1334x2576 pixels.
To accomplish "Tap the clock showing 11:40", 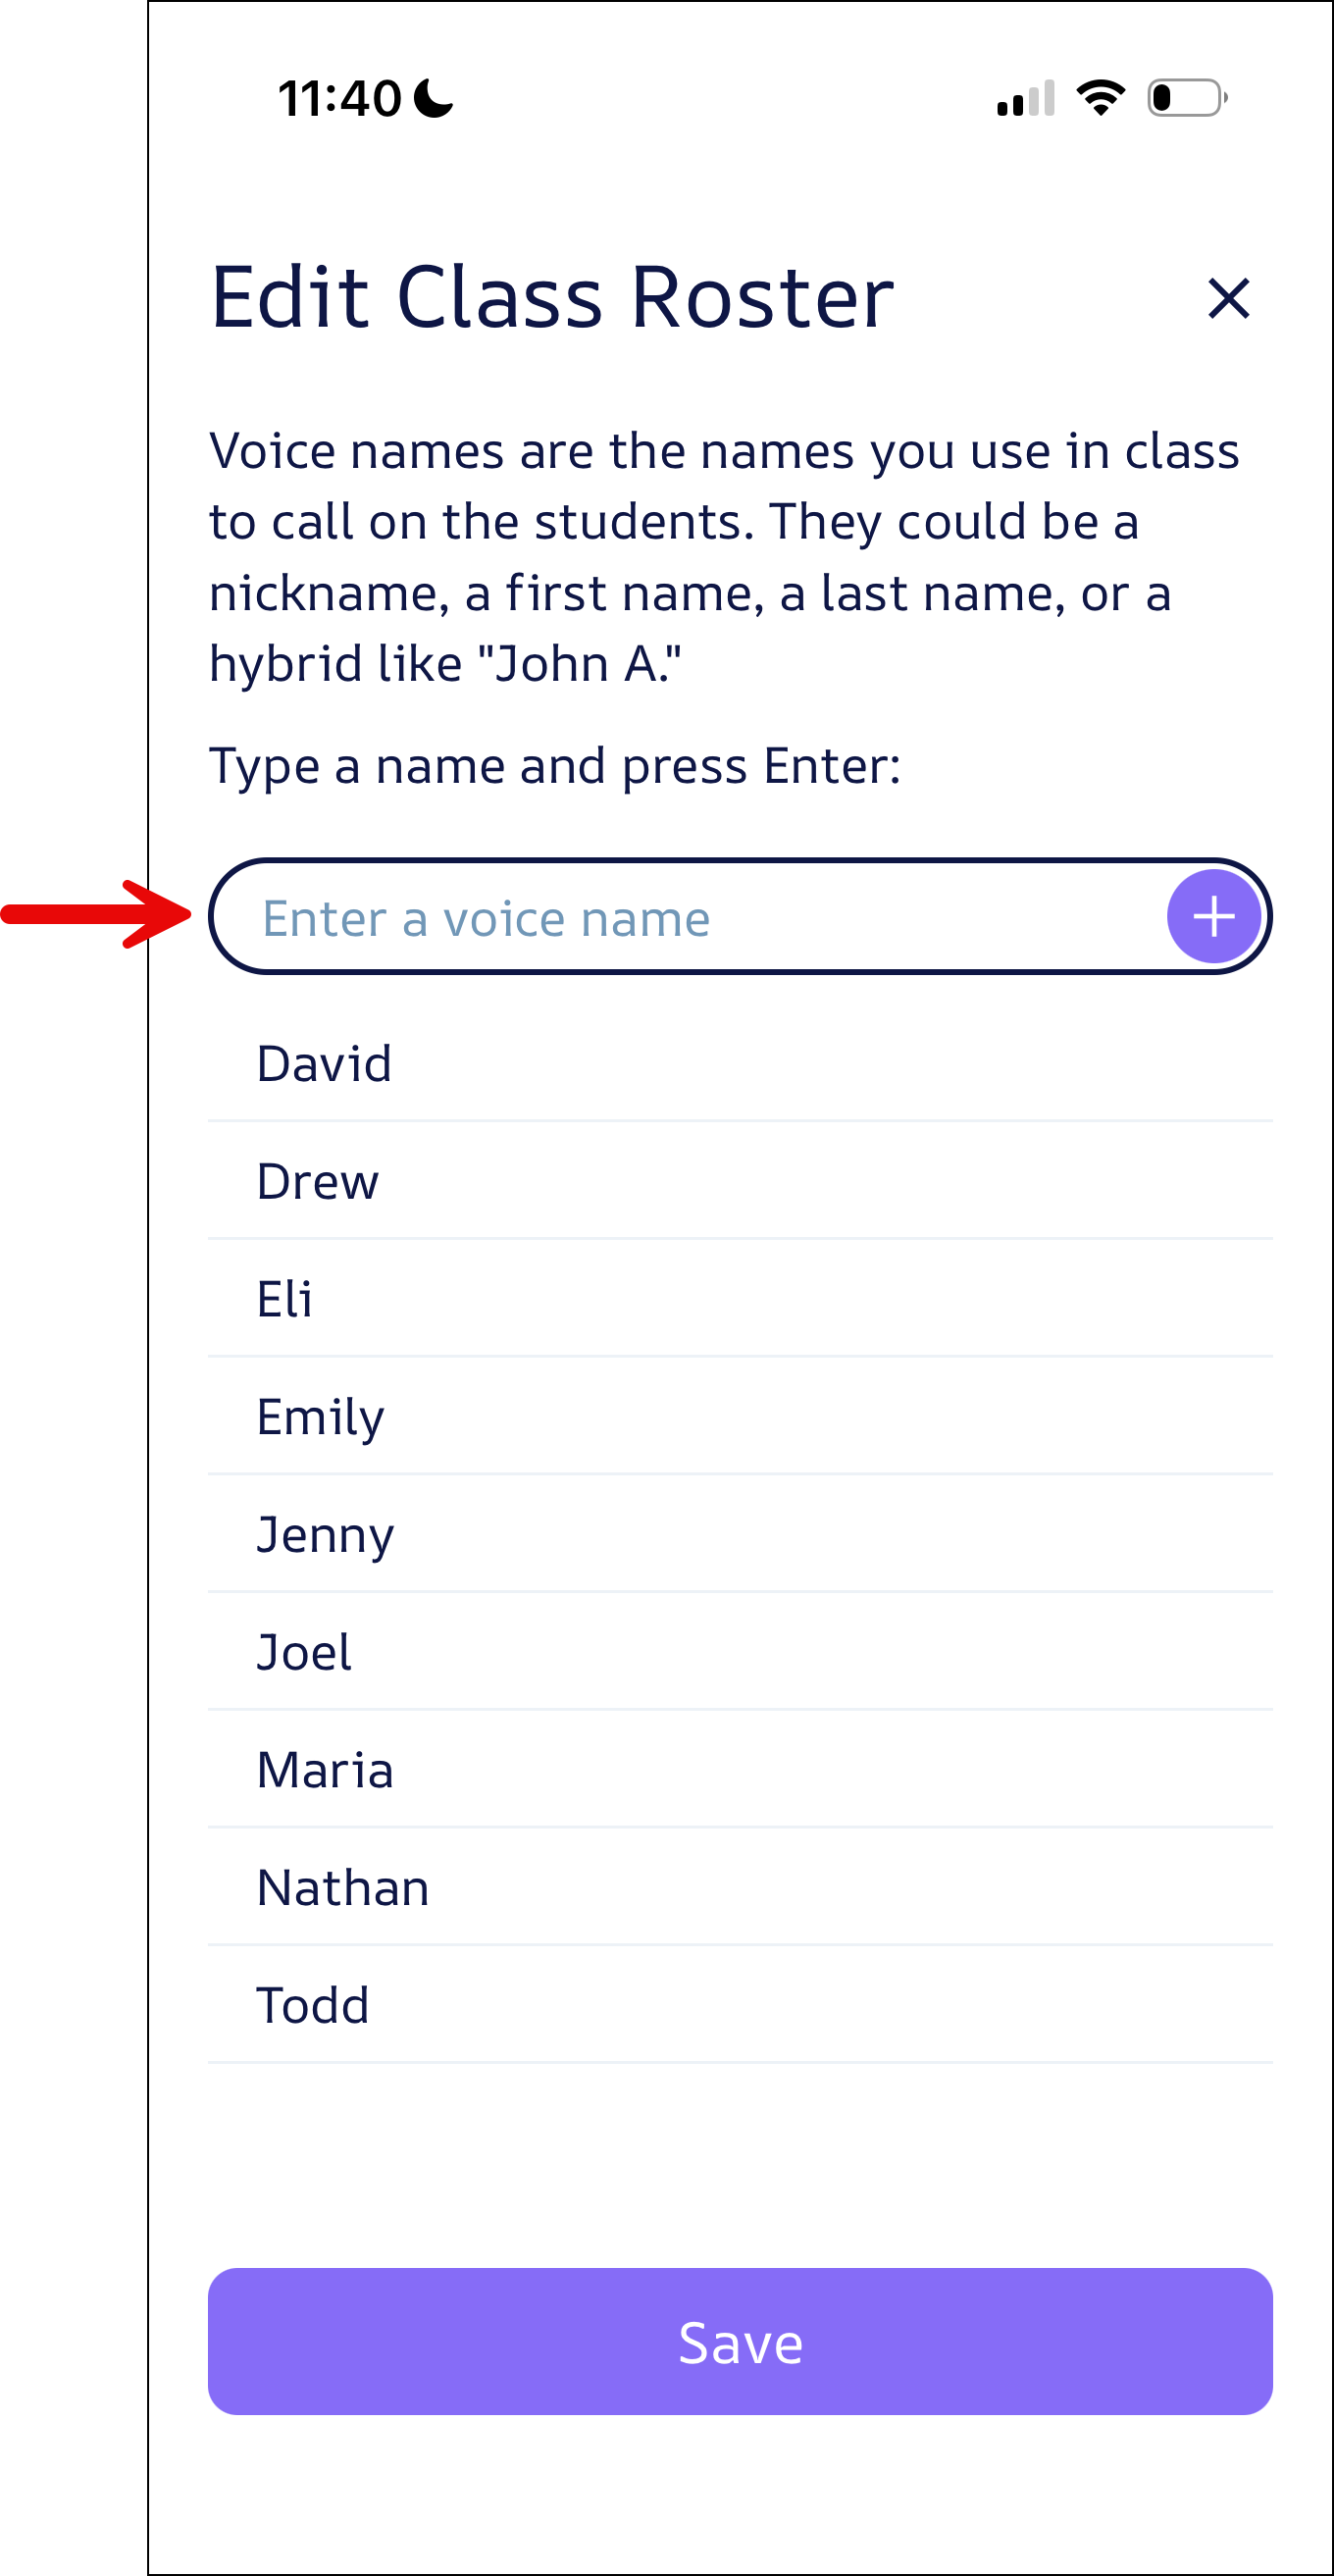I will (x=340, y=96).
